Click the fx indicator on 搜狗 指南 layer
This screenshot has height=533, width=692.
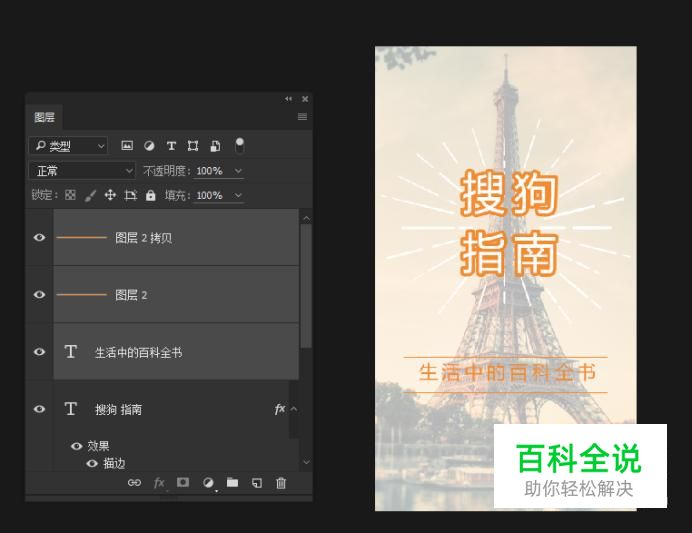tap(280, 409)
